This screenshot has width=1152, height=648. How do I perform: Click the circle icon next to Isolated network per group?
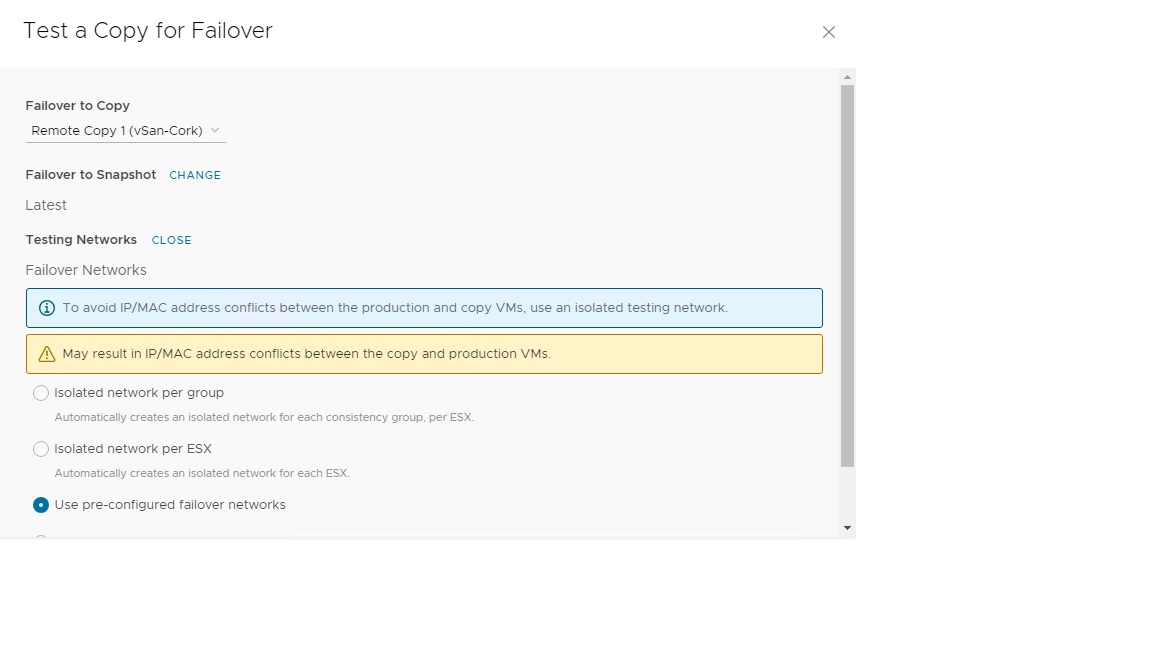point(41,393)
